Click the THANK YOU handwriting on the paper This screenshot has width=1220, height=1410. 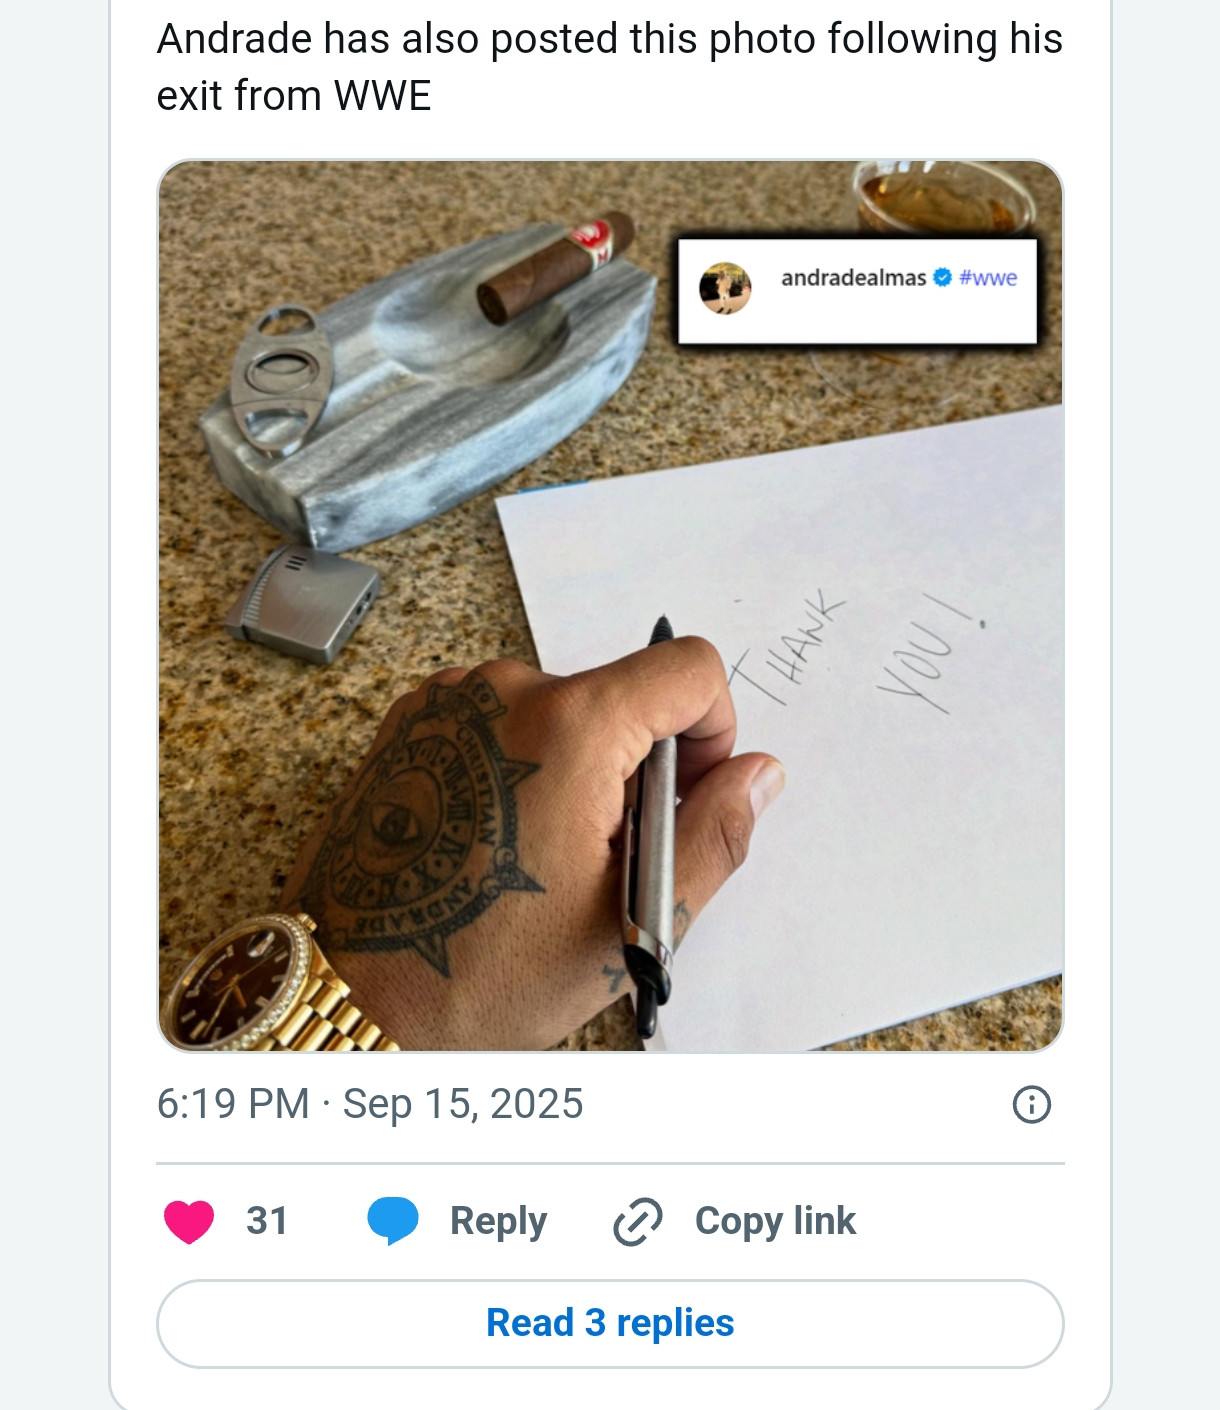pos(850,655)
